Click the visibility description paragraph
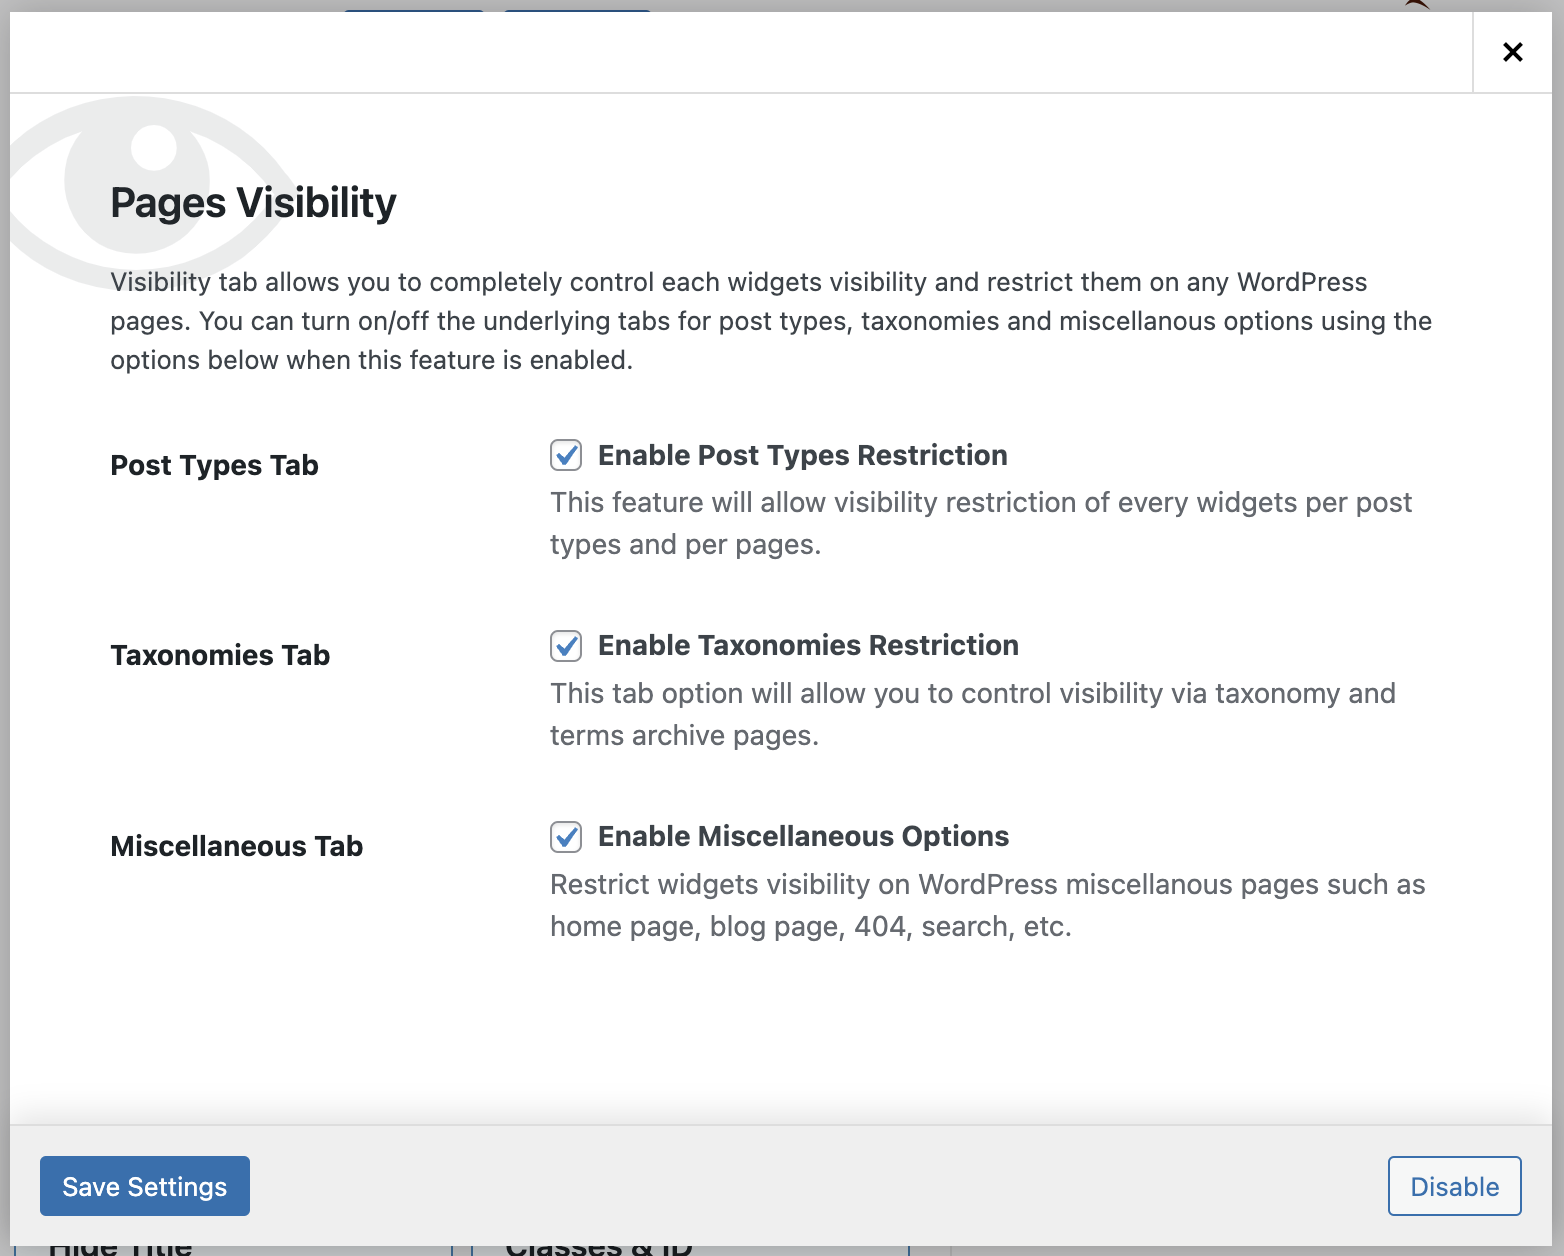1564x1256 pixels. (770, 321)
